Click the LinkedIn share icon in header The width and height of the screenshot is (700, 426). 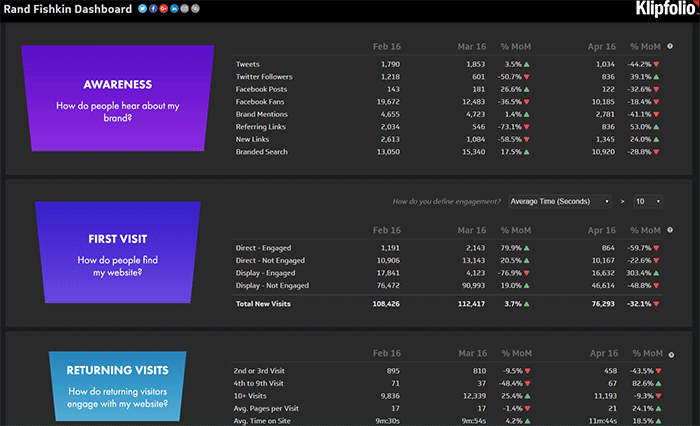click(x=174, y=9)
